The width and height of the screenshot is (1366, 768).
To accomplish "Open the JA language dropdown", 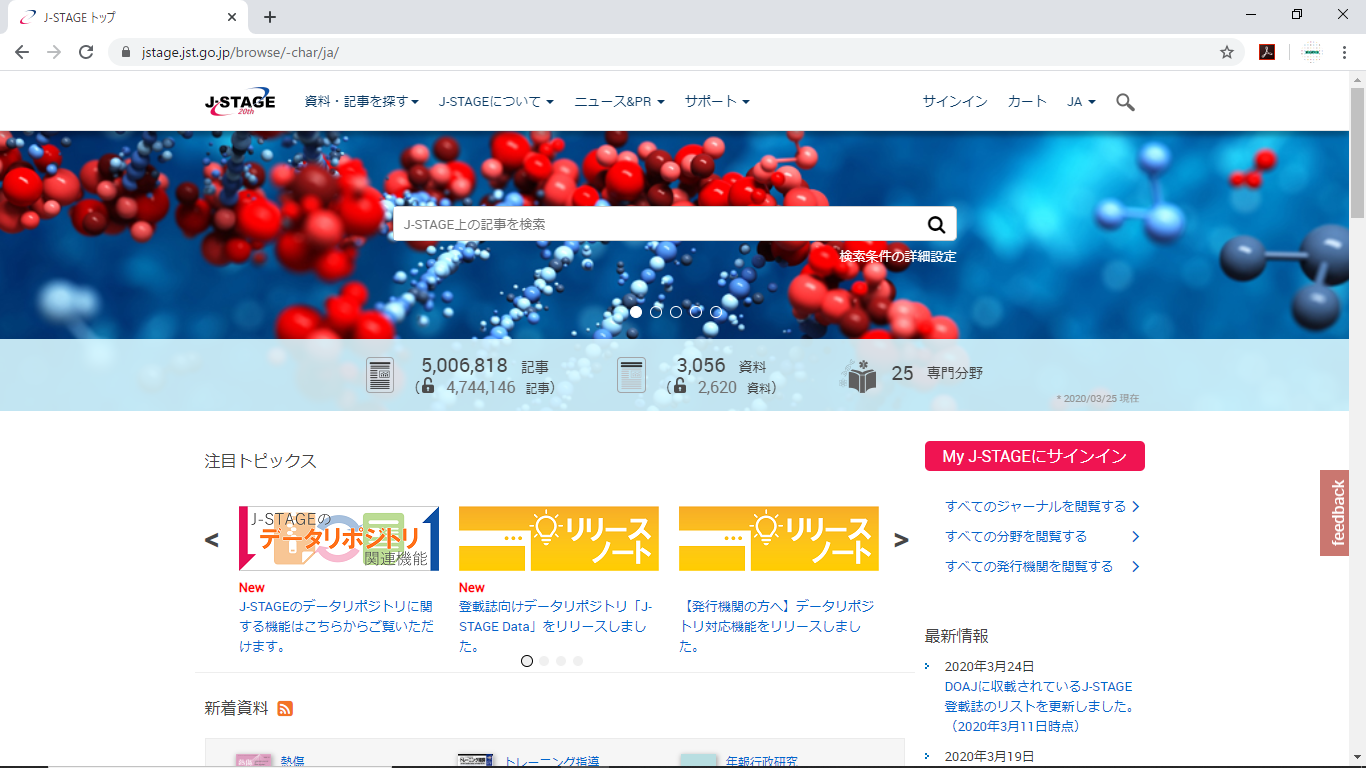I will pyautogui.click(x=1081, y=102).
